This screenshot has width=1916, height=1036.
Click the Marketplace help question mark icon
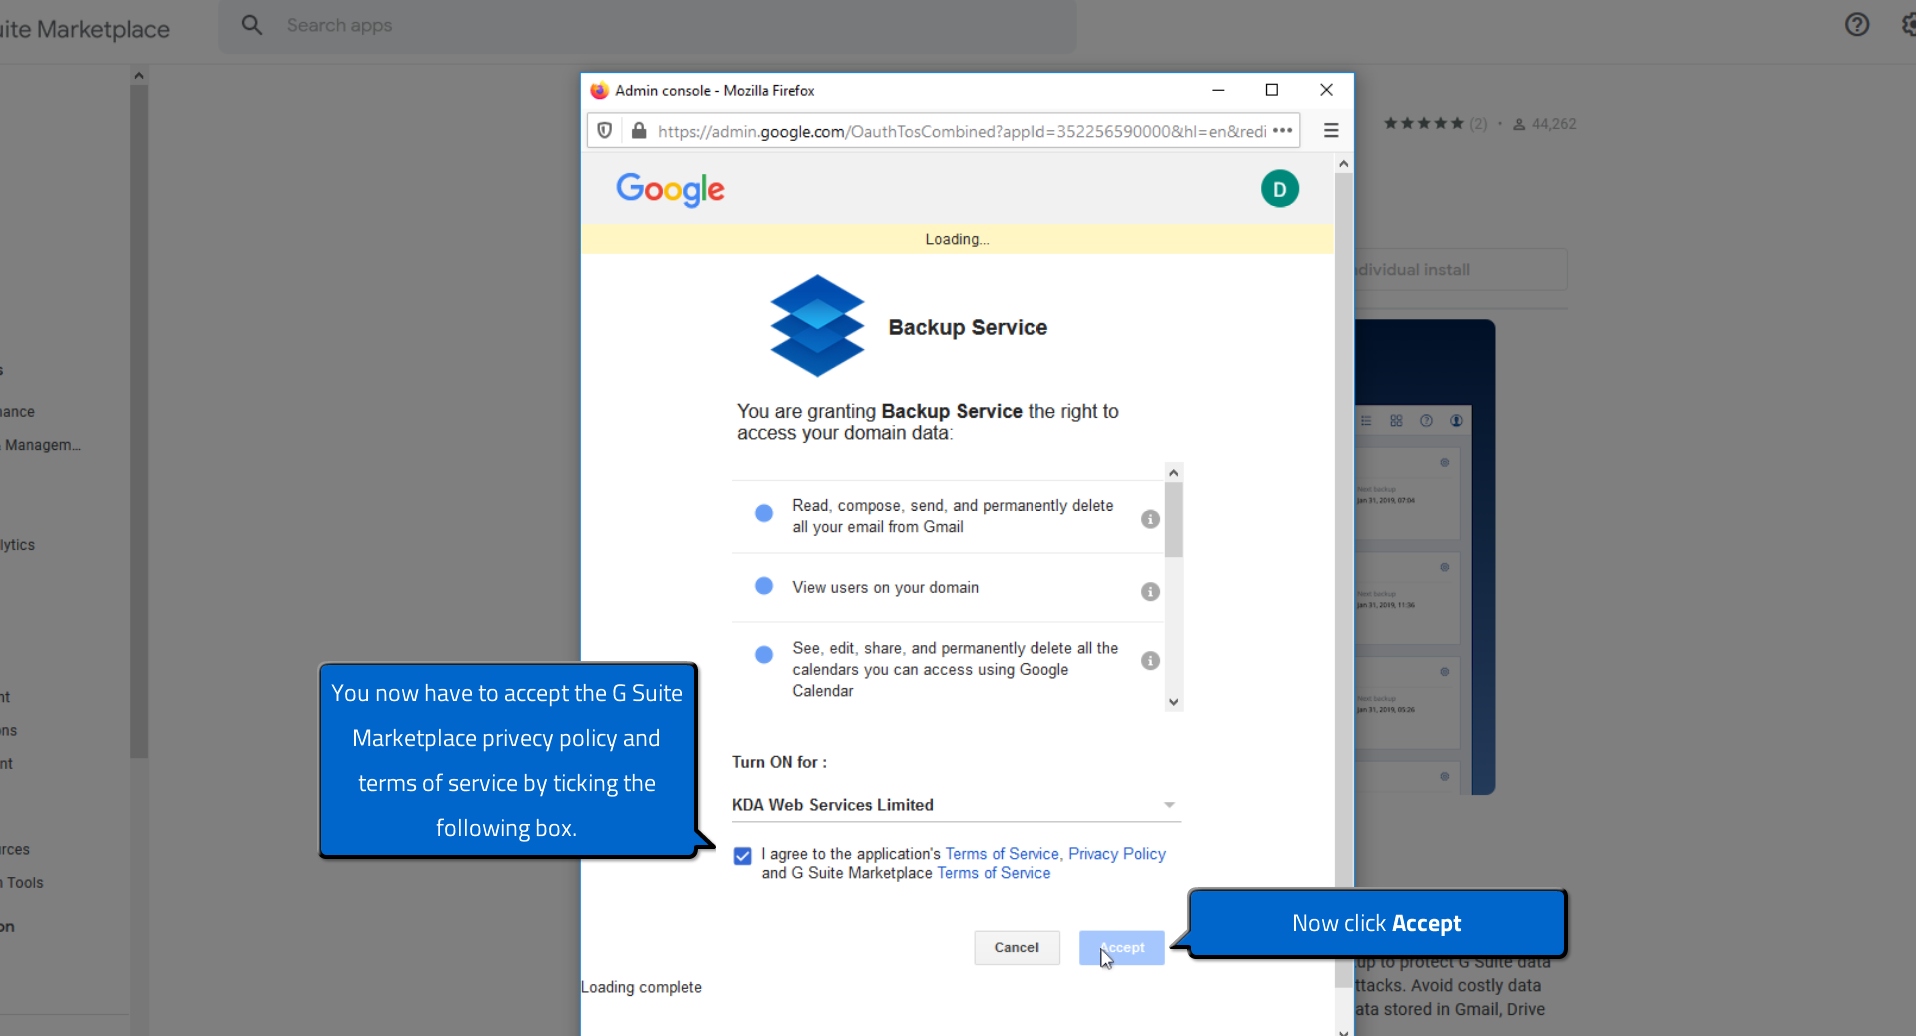pyautogui.click(x=1857, y=25)
